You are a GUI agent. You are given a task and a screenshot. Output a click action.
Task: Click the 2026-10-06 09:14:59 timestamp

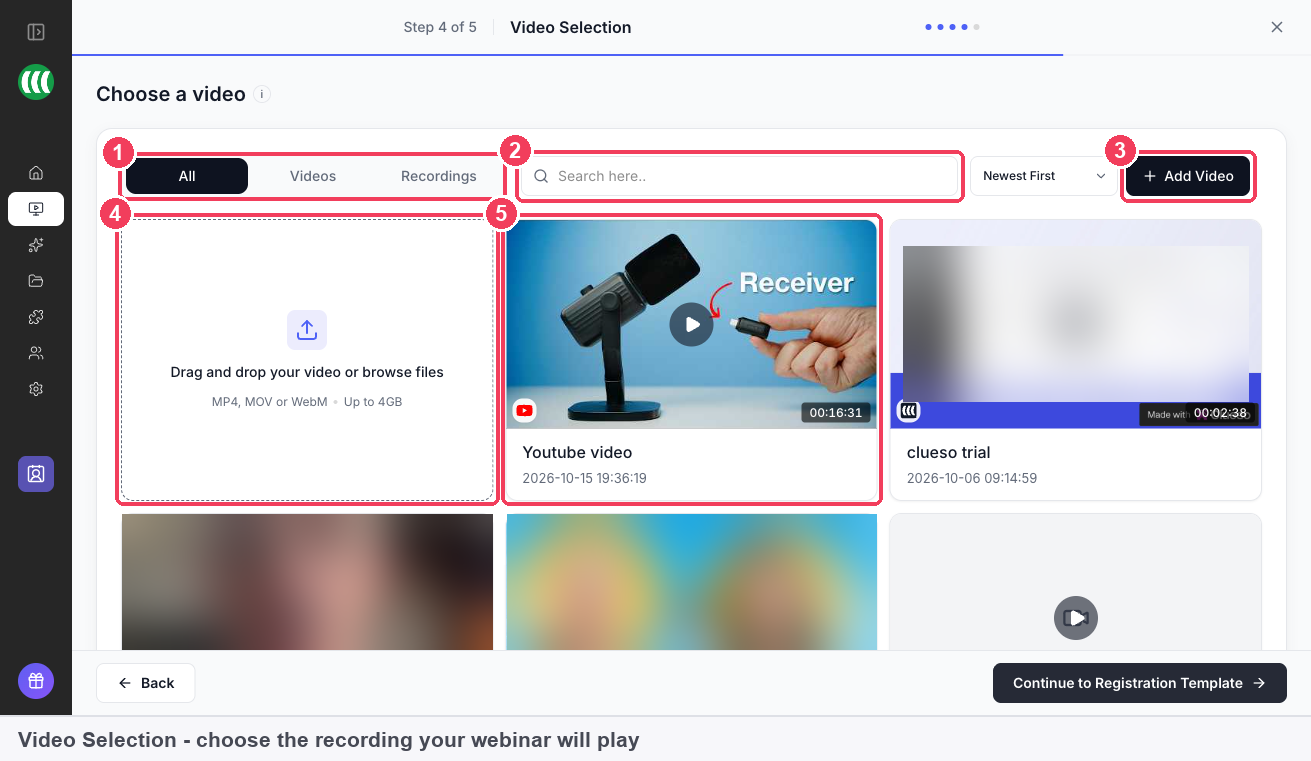972,478
